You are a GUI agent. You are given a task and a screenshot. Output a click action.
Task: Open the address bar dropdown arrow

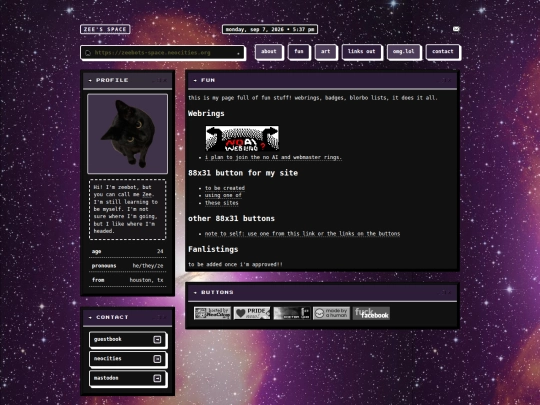click(x=238, y=53)
